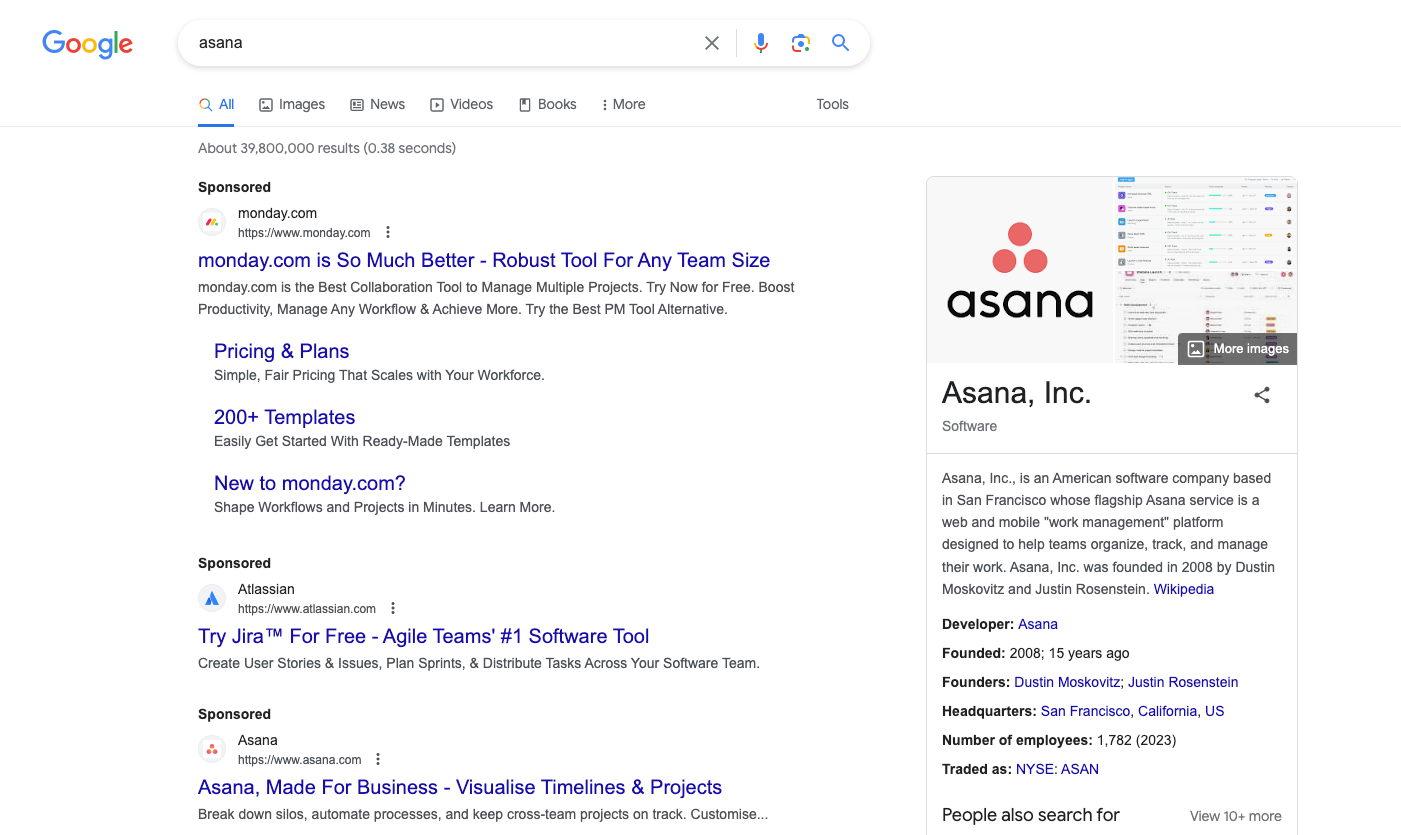Screen dimensions: 1401x835
Task: Click Founded 2008; 15 years ago text
Action: click(x=1036, y=653)
